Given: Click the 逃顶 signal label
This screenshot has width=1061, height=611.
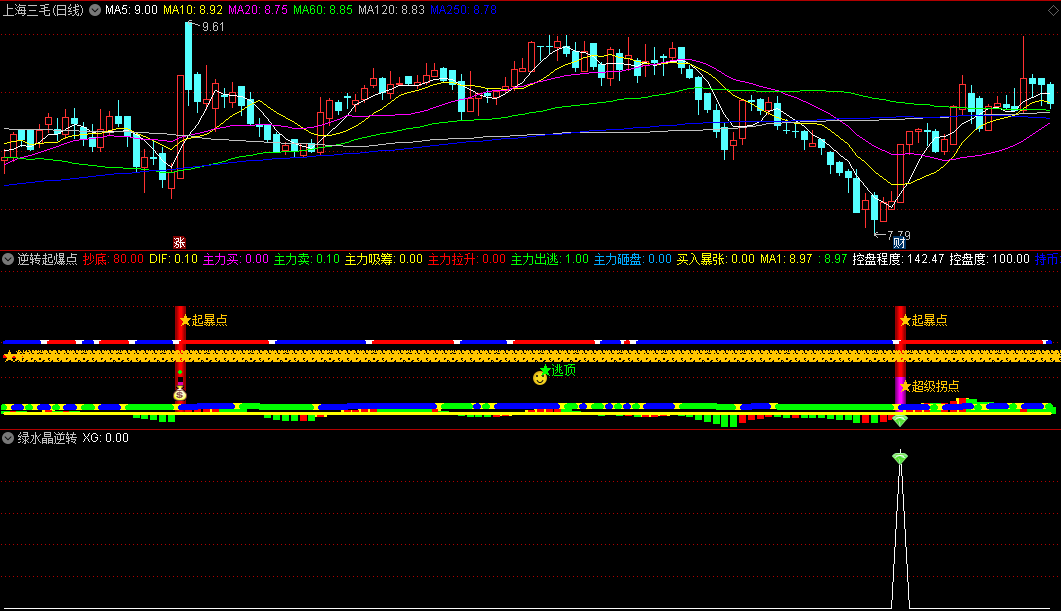Looking at the screenshot, I should point(564,370).
